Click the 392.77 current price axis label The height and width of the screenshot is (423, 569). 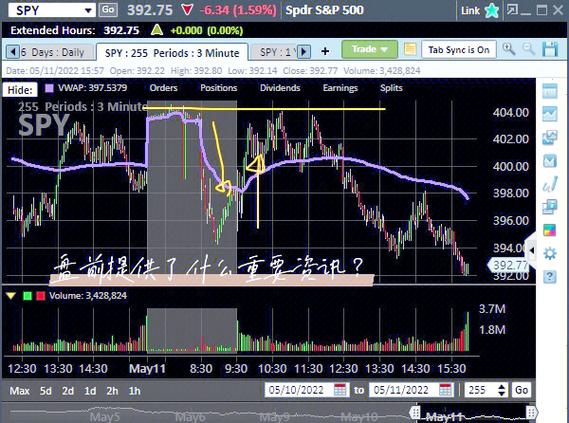(509, 265)
